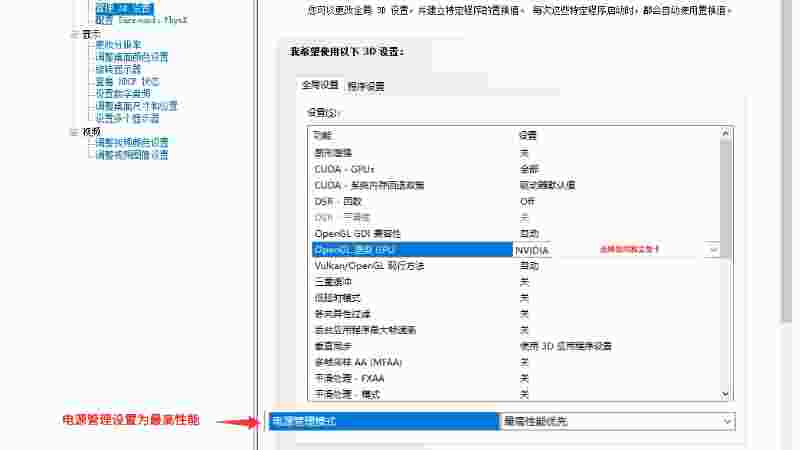Image resolution: width=800 pixels, height=450 pixels.
Task: Collapse the 视频 tree node
Action: pyautogui.click(x=74, y=131)
